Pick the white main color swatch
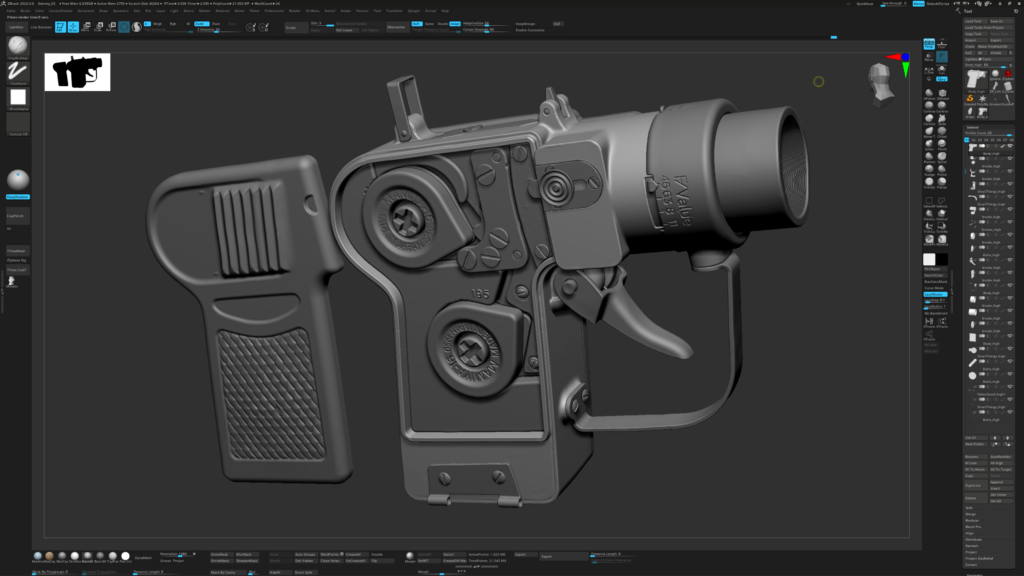Screen dimensions: 1024x576 (929, 259)
